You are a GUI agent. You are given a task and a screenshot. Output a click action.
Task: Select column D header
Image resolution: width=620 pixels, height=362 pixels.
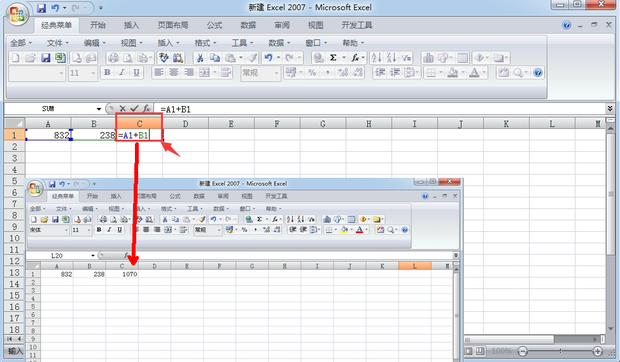point(185,124)
